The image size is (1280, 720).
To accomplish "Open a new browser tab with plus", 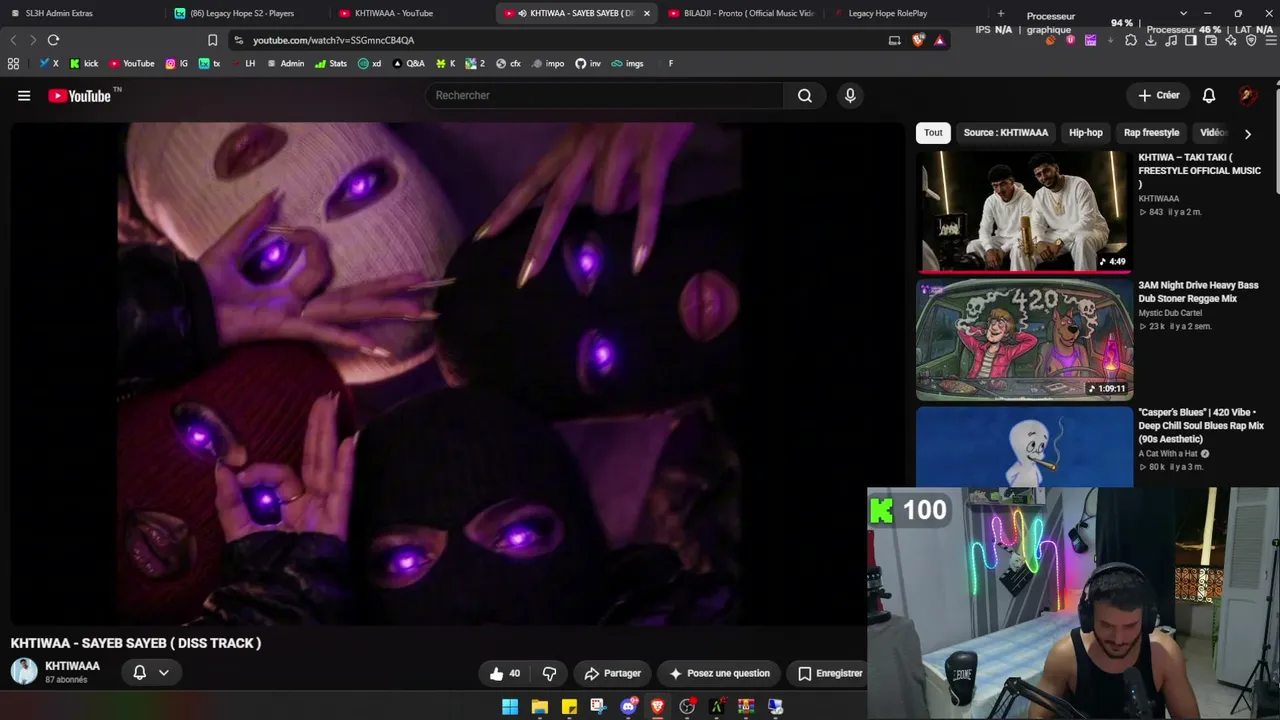I will [x=1001, y=14].
